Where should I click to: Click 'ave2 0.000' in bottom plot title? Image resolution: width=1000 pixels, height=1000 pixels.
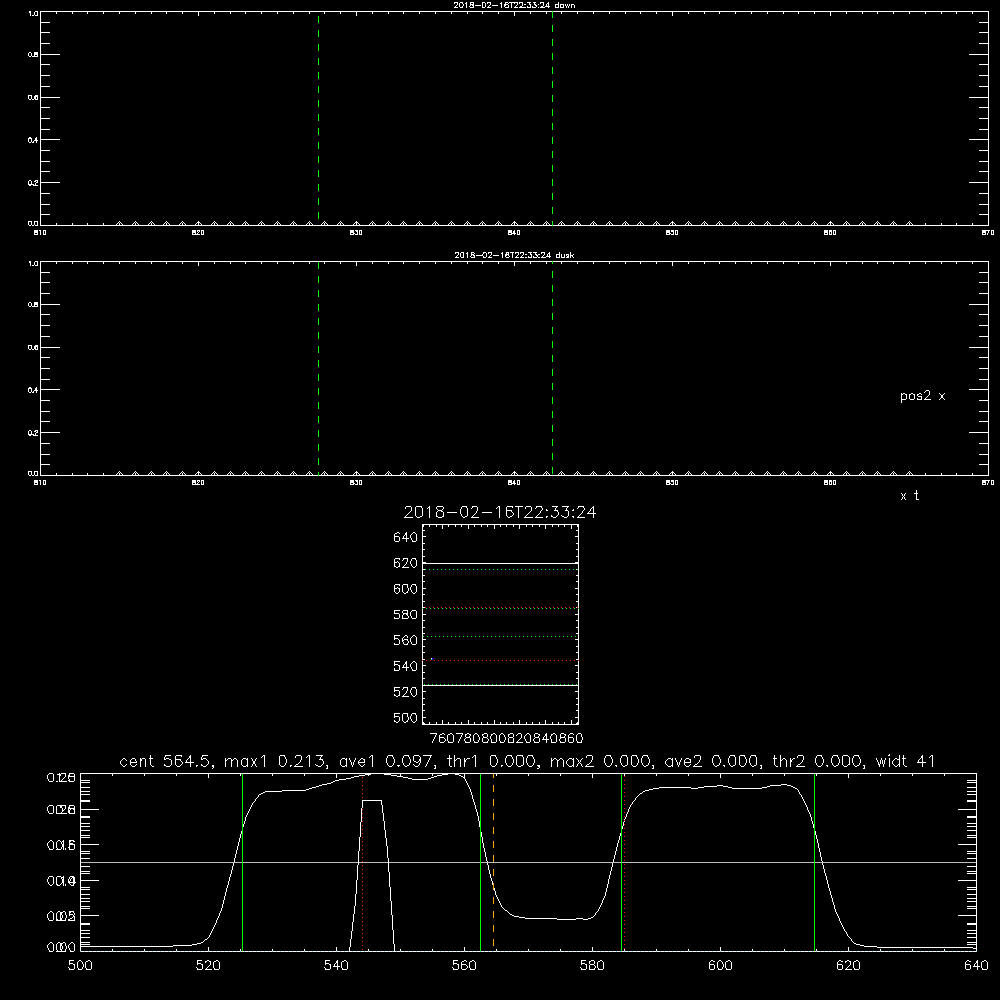pos(710,761)
